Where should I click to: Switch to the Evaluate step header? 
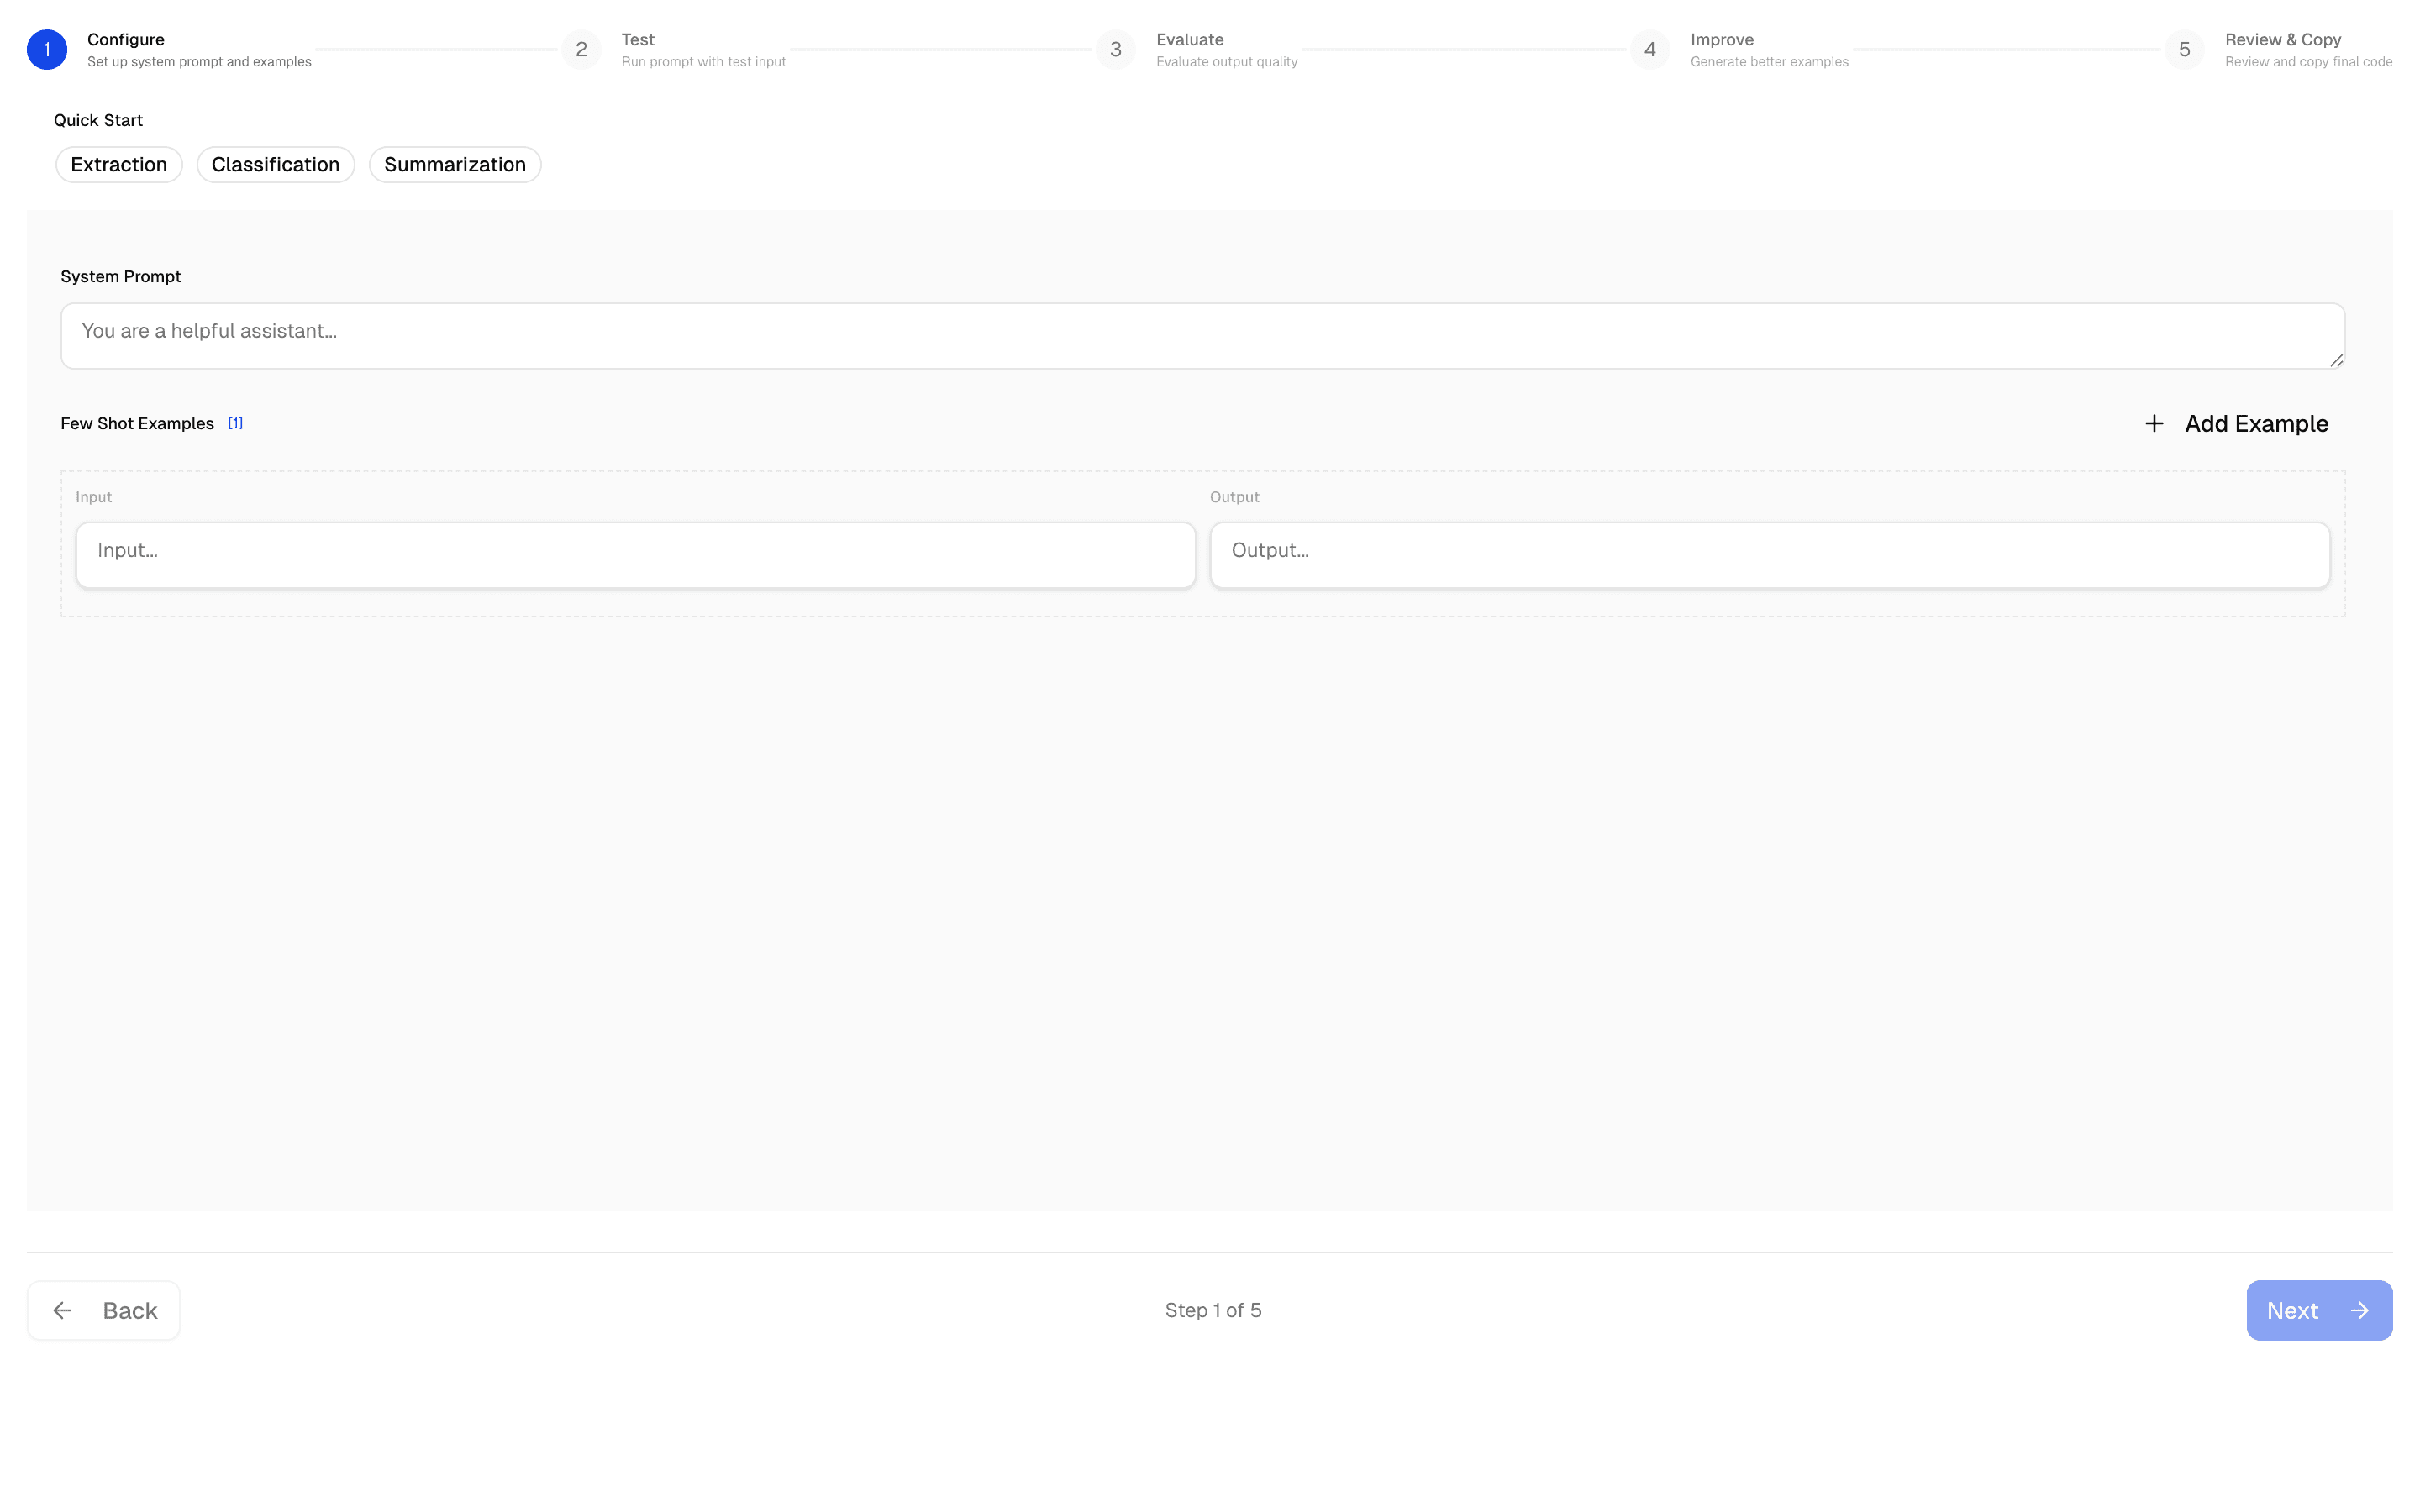click(x=1190, y=39)
